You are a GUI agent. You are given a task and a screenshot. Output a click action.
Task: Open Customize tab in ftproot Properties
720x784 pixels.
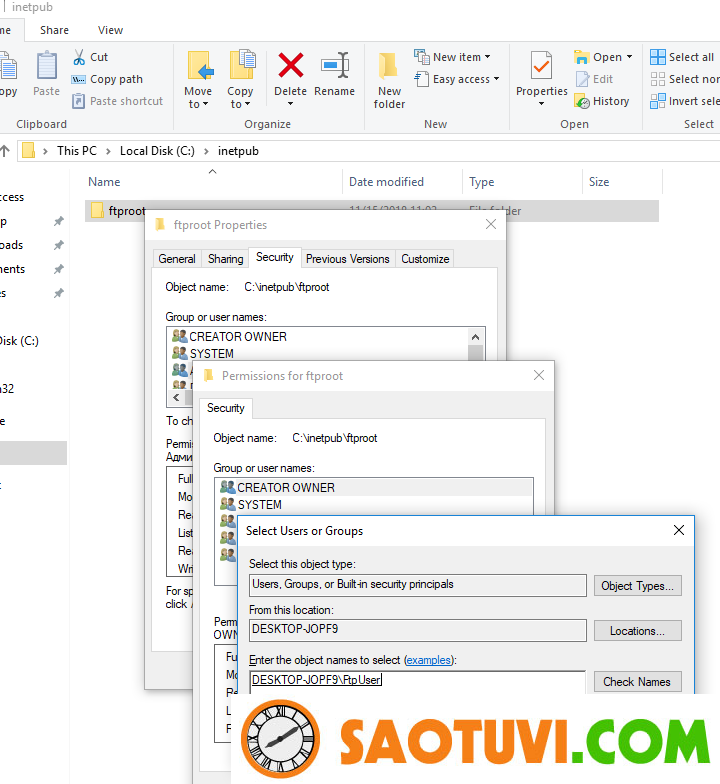point(425,258)
